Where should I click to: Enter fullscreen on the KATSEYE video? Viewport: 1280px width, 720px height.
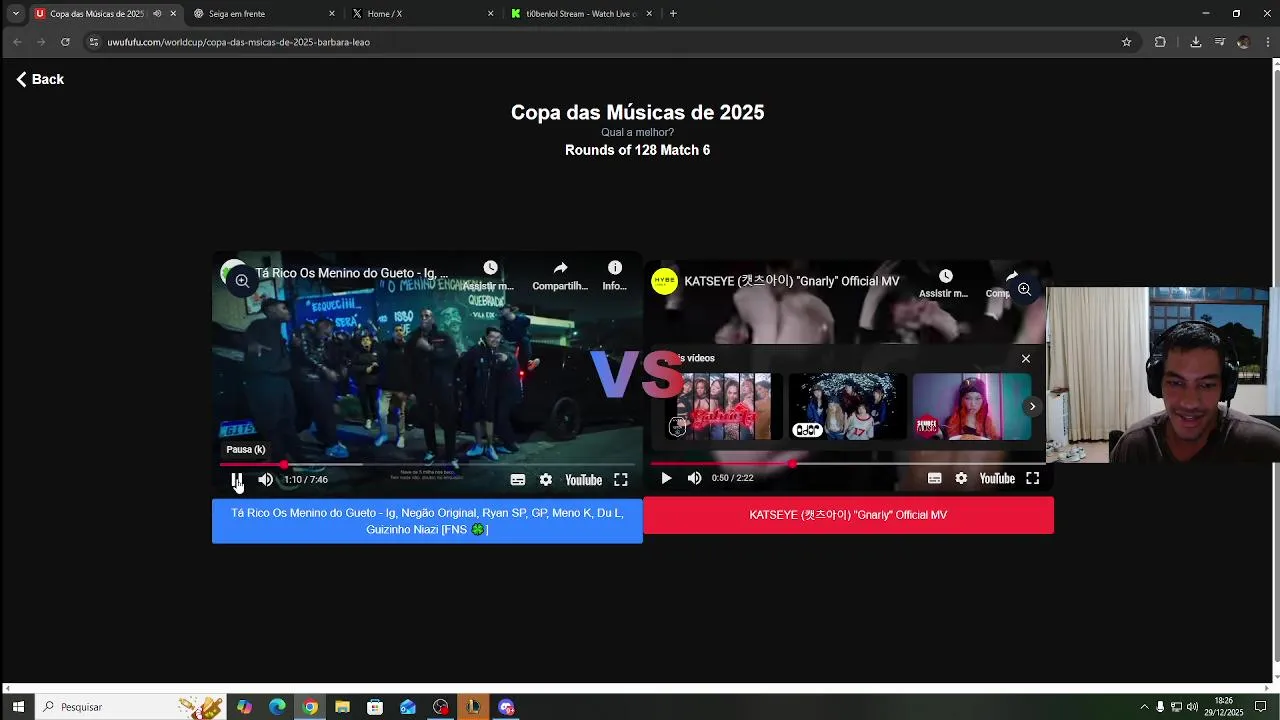tap(1033, 479)
